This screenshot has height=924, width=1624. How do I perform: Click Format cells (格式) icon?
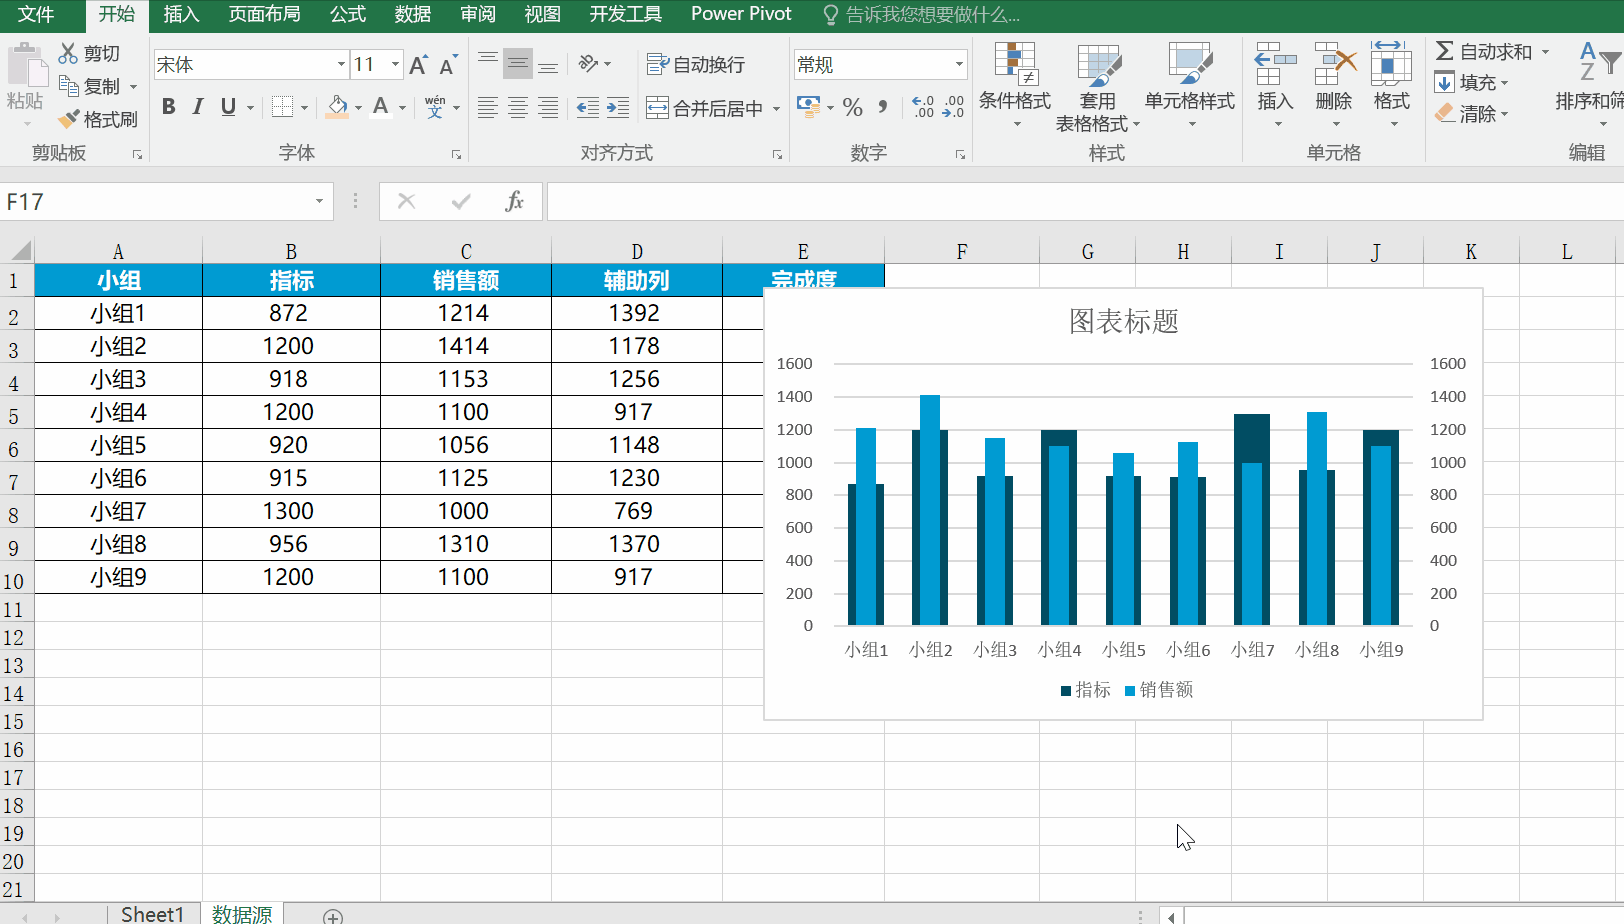click(x=1391, y=64)
